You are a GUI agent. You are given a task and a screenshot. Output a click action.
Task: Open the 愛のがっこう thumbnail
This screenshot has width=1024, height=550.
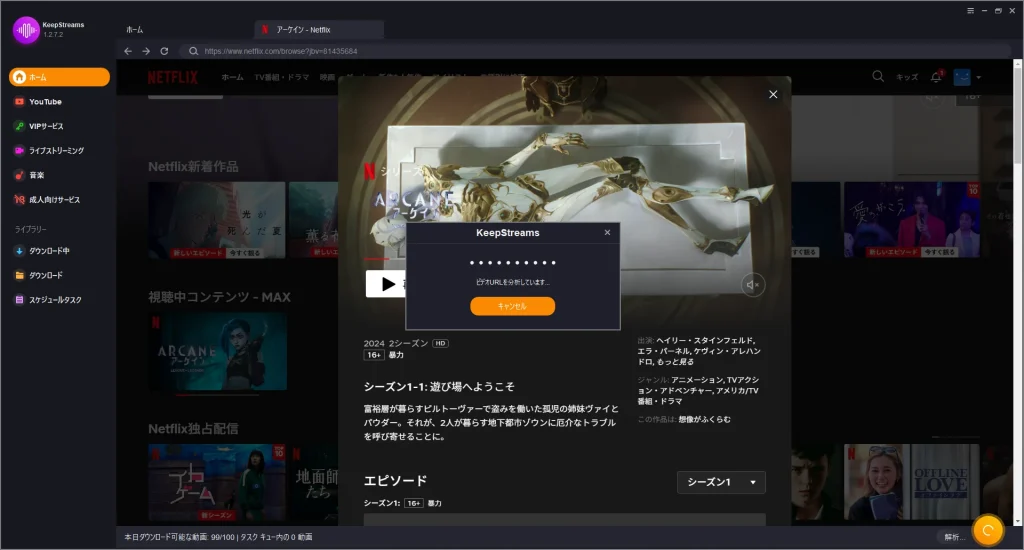(x=912, y=219)
